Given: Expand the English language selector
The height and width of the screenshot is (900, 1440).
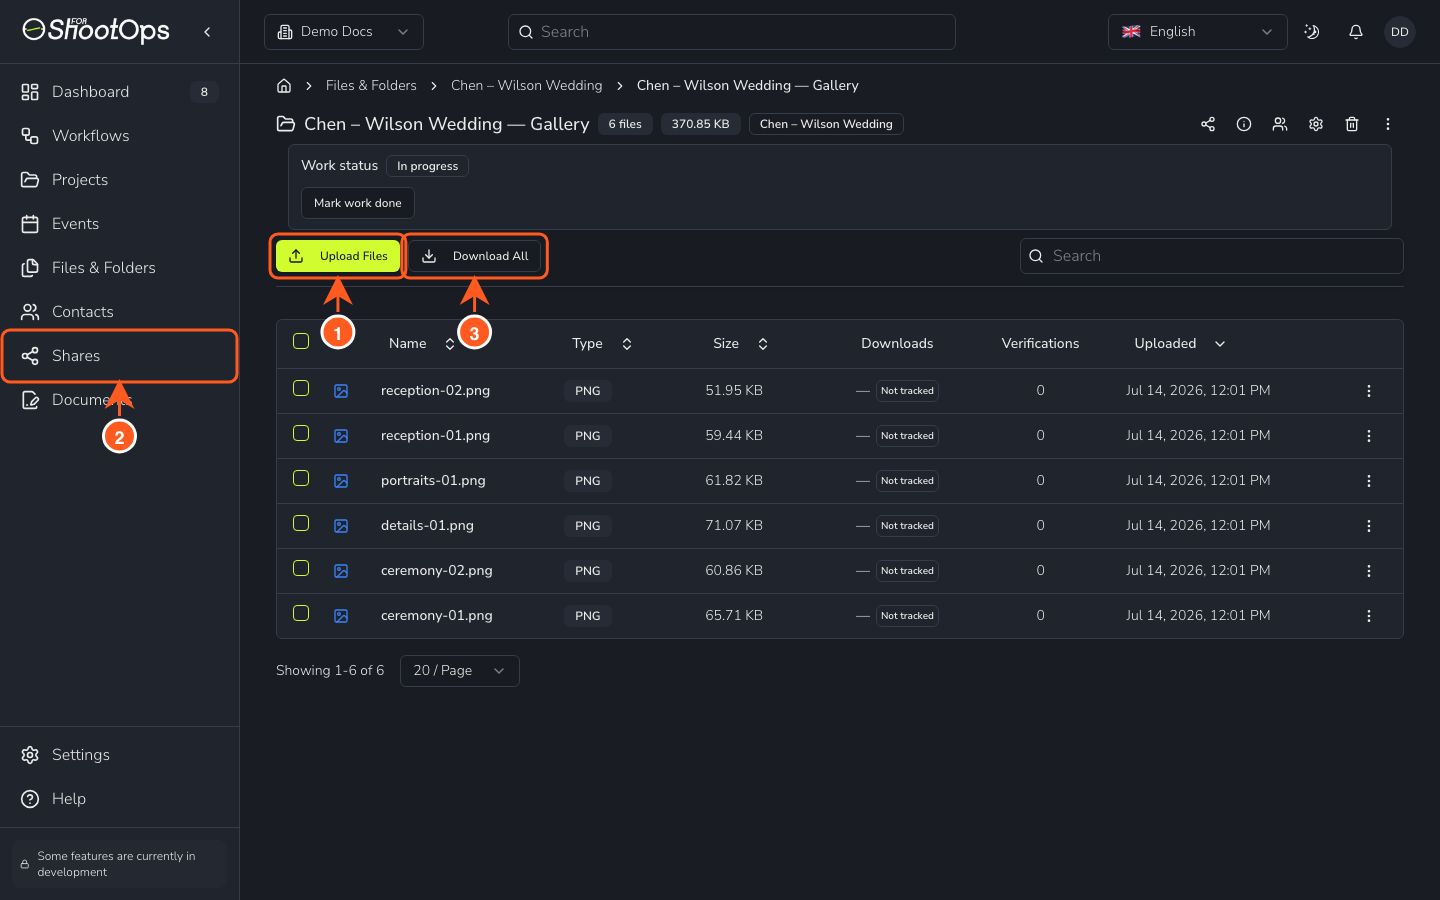Looking at the screenshot, I should pos(1197,32).
